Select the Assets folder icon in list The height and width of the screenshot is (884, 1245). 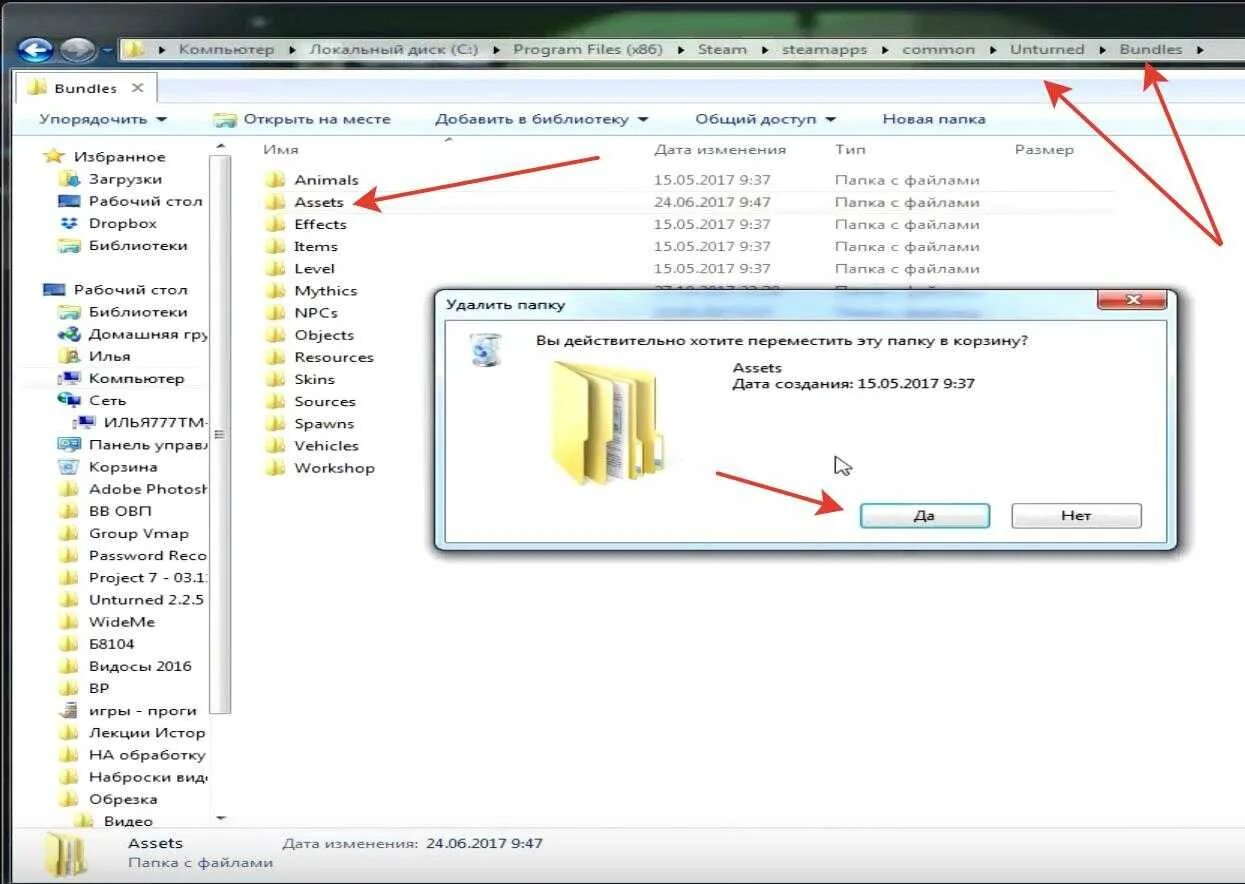pyautogui.click(x=276, y=202)
